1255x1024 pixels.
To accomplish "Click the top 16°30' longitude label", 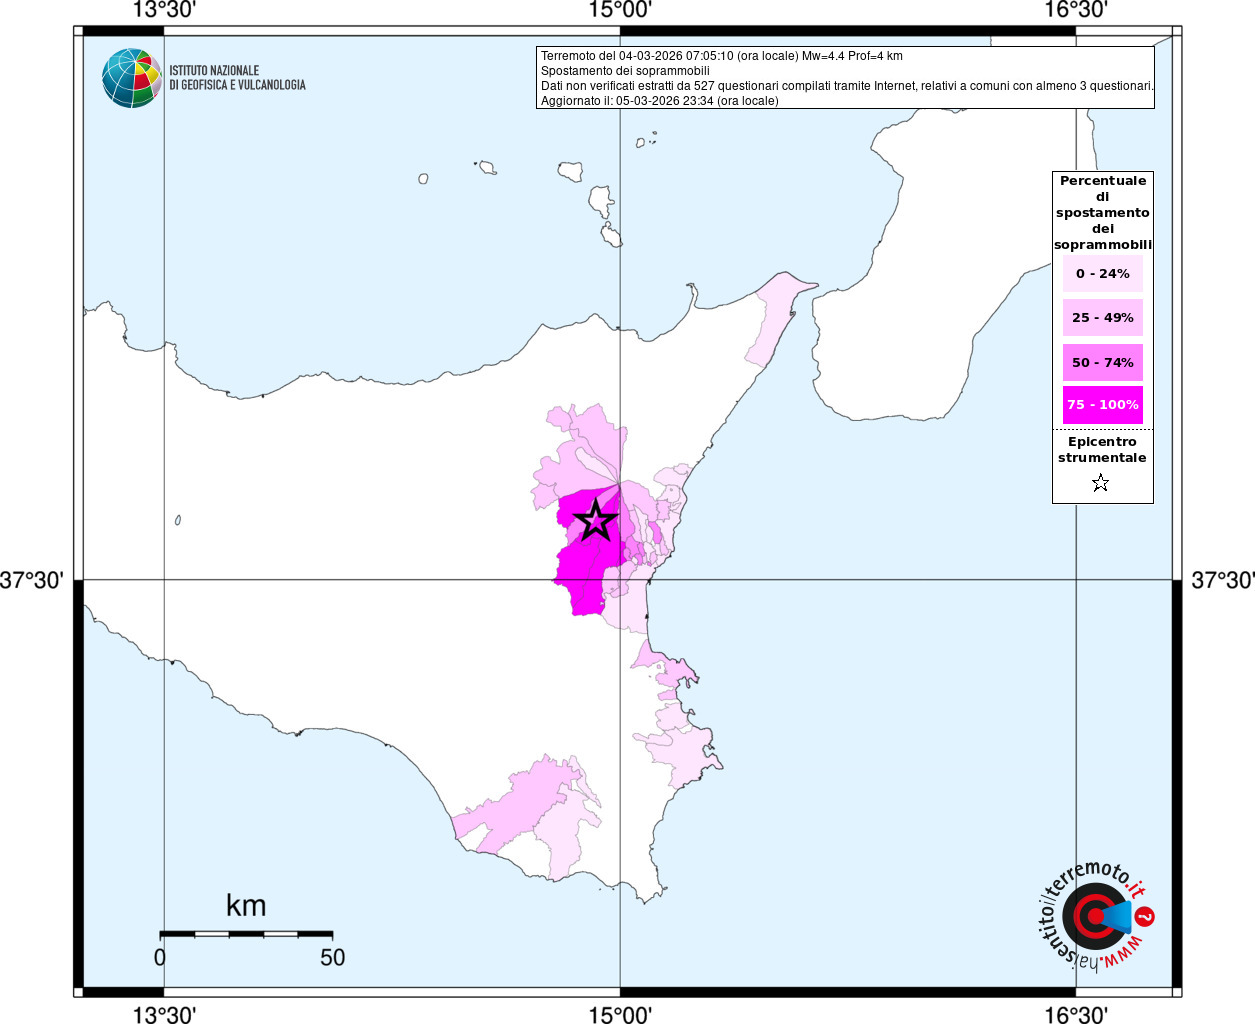I will pyautogui.click(x=1076, y=10).
